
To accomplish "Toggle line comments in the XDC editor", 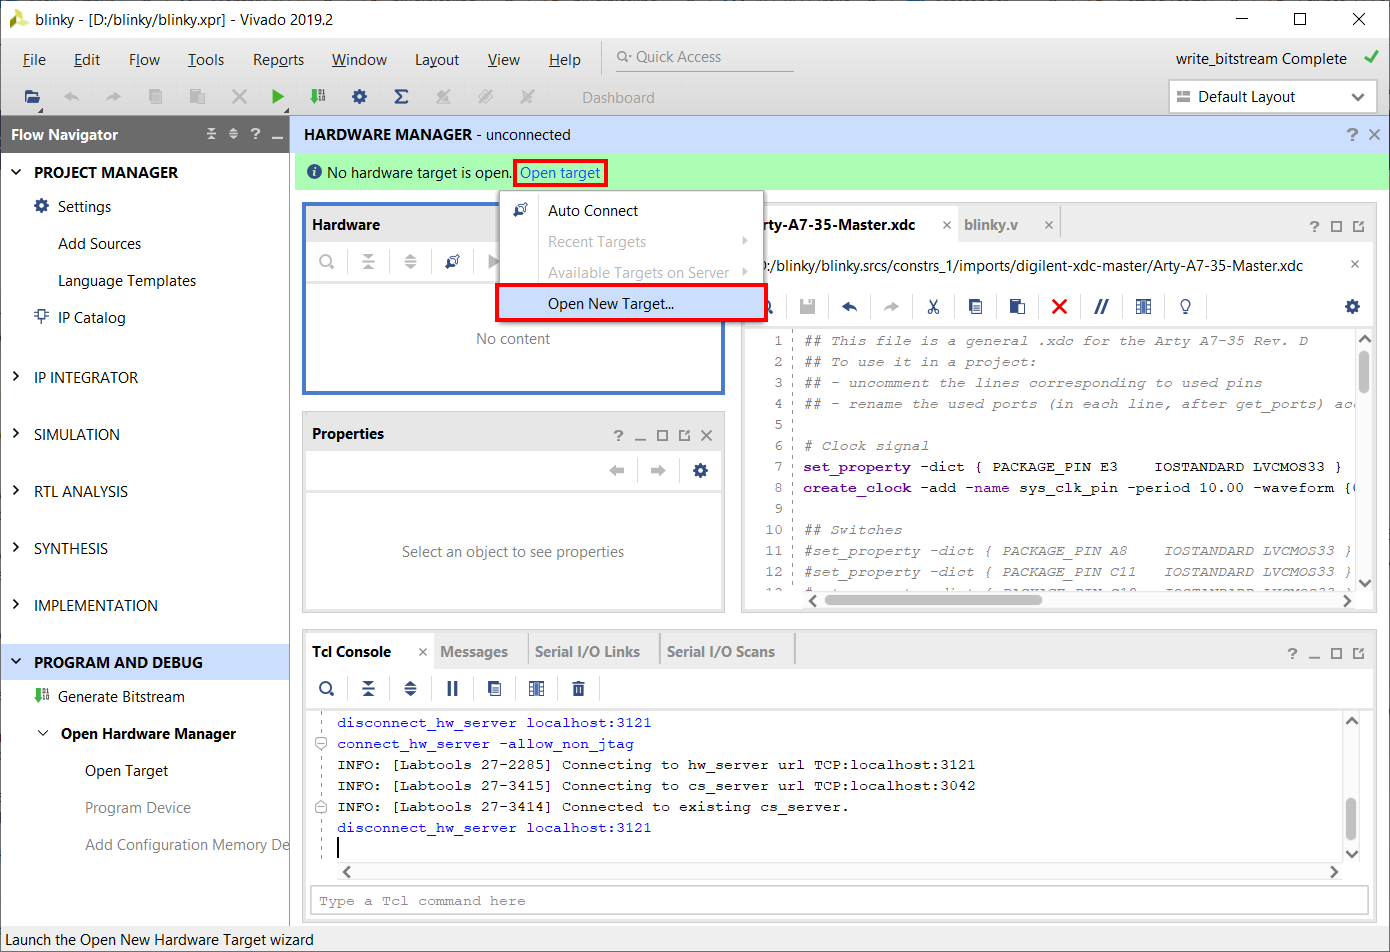I will click(1101, 306).
